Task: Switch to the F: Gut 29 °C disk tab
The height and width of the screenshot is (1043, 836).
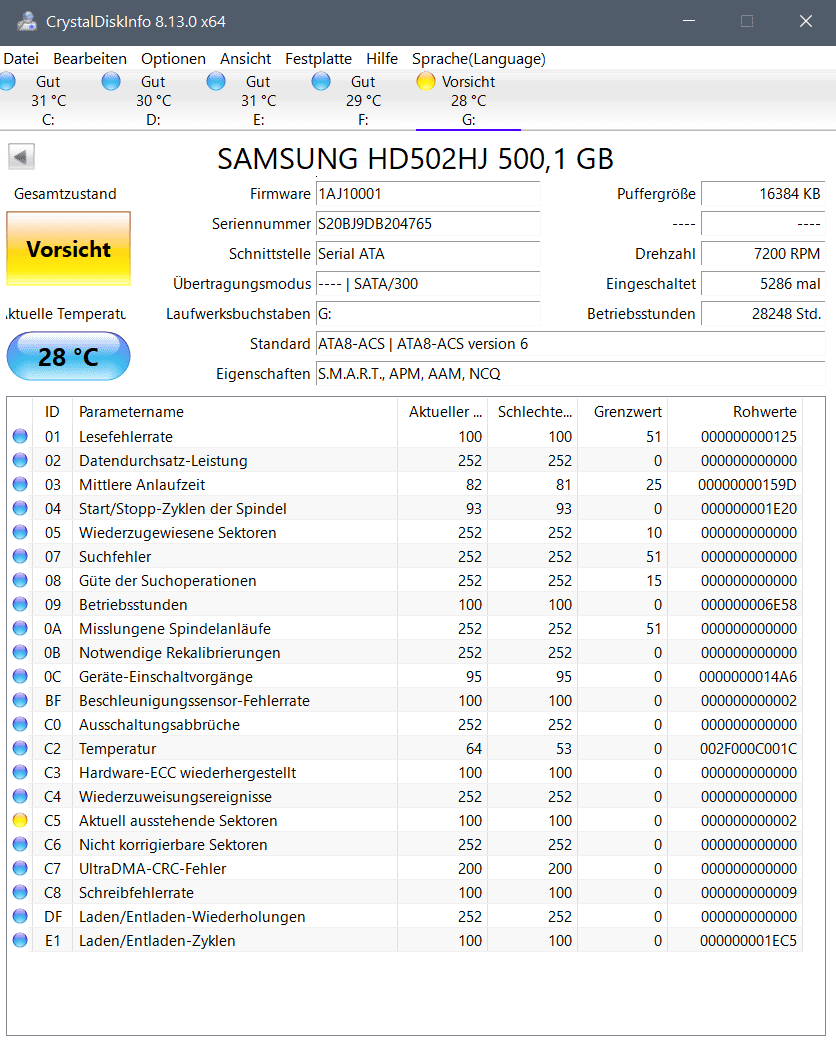Action: pos(363,100)
